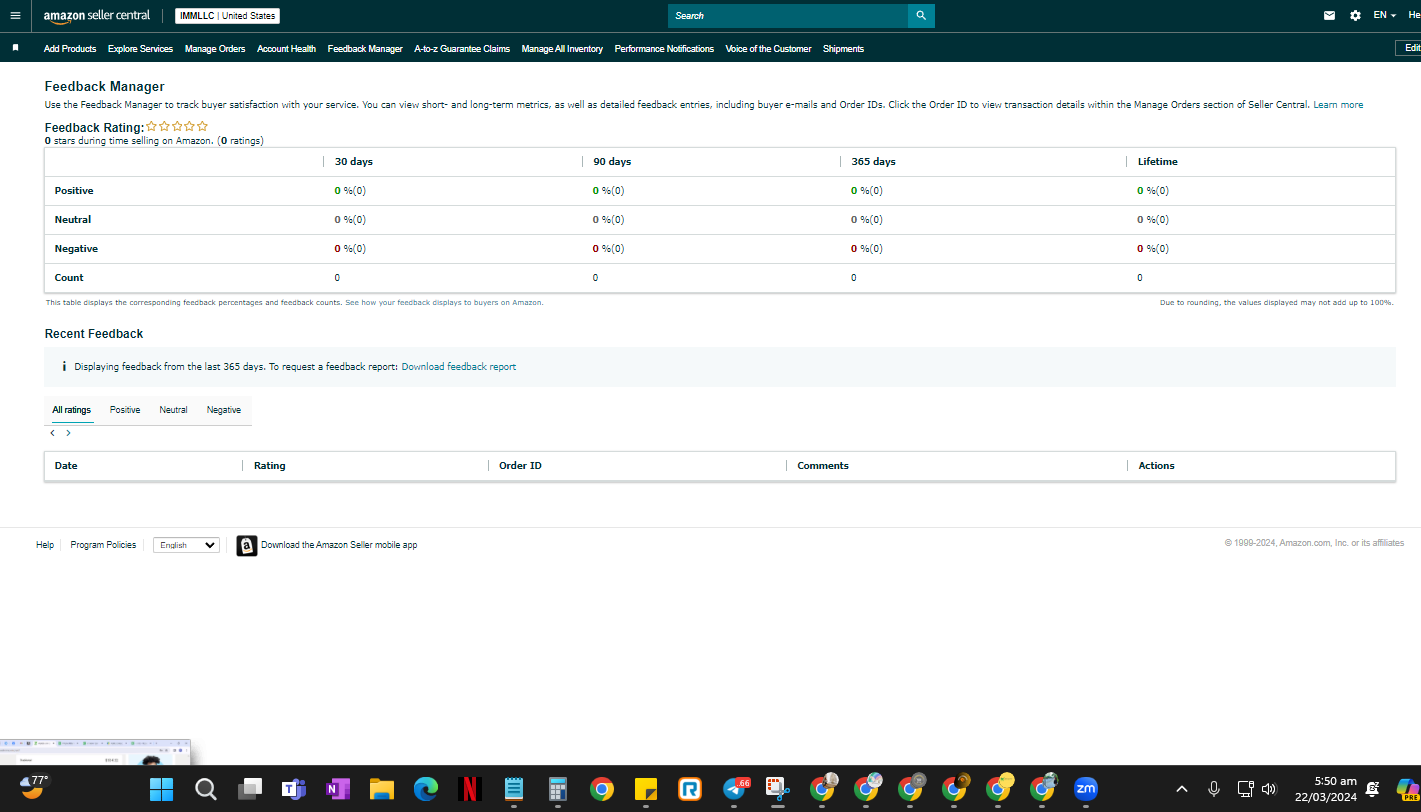Image resolution: width=1421 pixels, height=812 pixels.
Task: Go to next feedback page arrow
Action: 68,433
